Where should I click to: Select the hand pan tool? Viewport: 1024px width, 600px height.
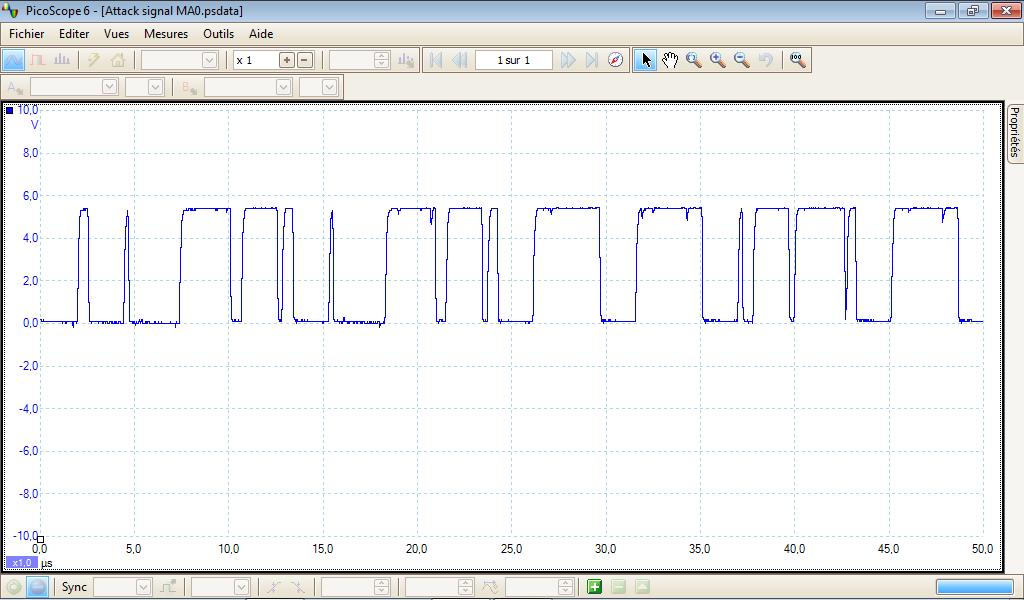[x=670, y=60]
